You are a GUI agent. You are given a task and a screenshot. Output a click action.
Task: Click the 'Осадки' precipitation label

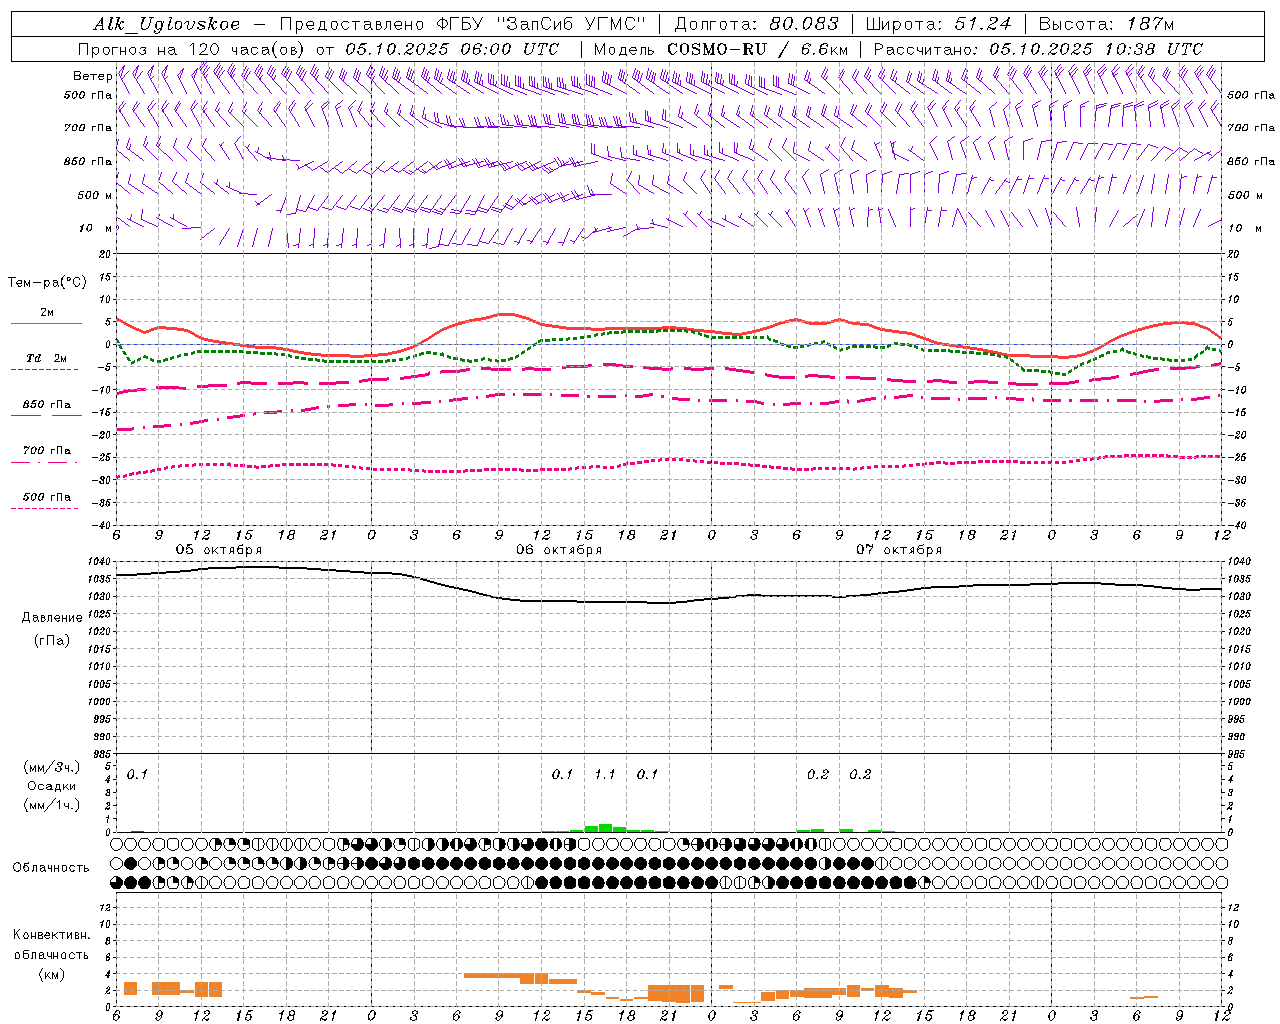pyautogui.click(x=52, y=786)
